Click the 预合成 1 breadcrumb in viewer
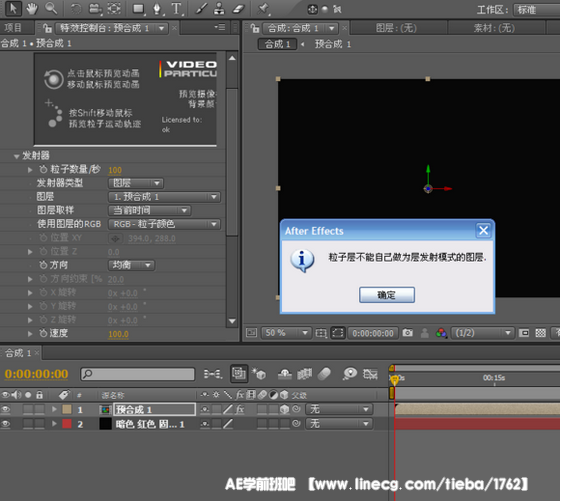561x501 pixels. point(333,44)
